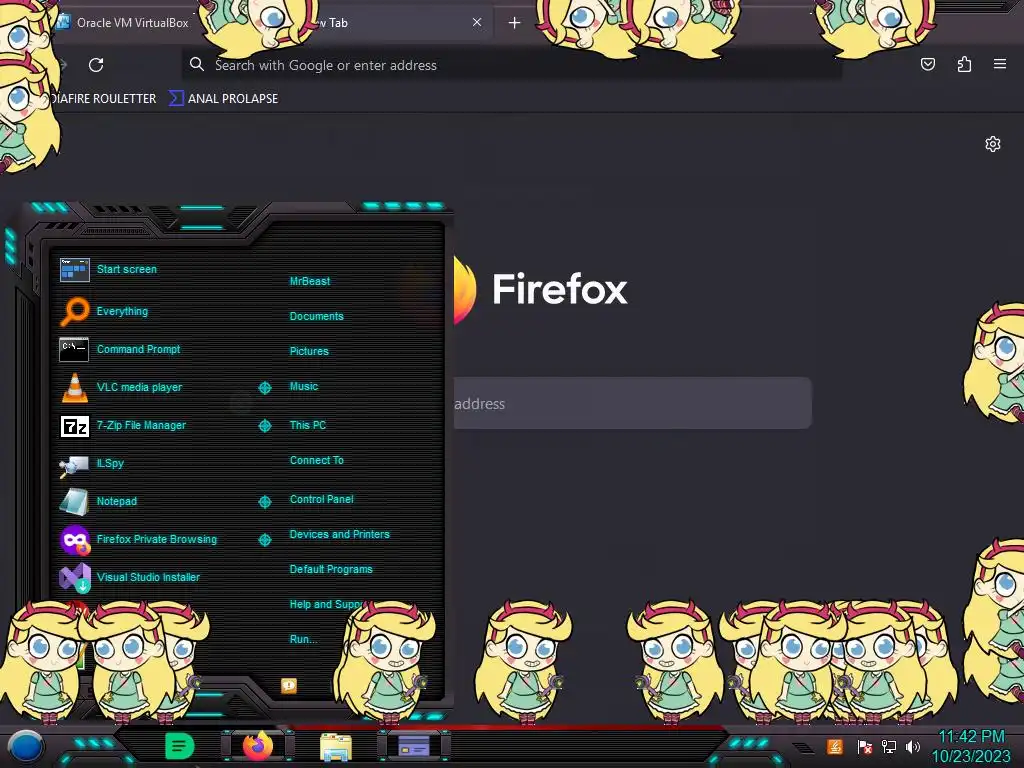The width and height of the screenshot is (1024, 768).
Task: Open green app on taskbar
Action: pos(179,746)
